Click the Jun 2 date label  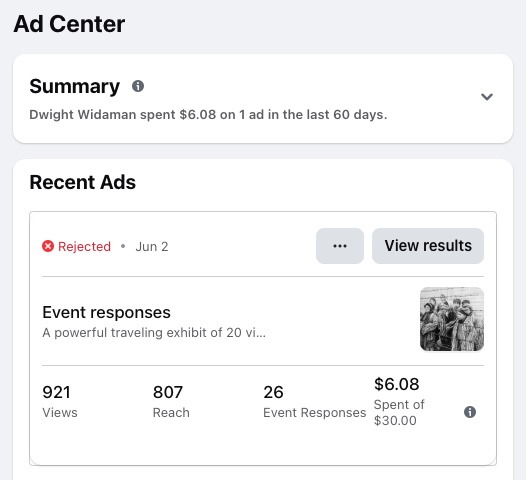coord(152,247)
